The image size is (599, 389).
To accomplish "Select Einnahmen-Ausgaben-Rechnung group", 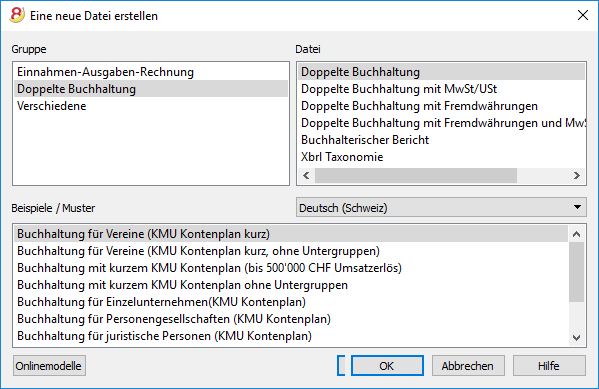I will point(151,72).
